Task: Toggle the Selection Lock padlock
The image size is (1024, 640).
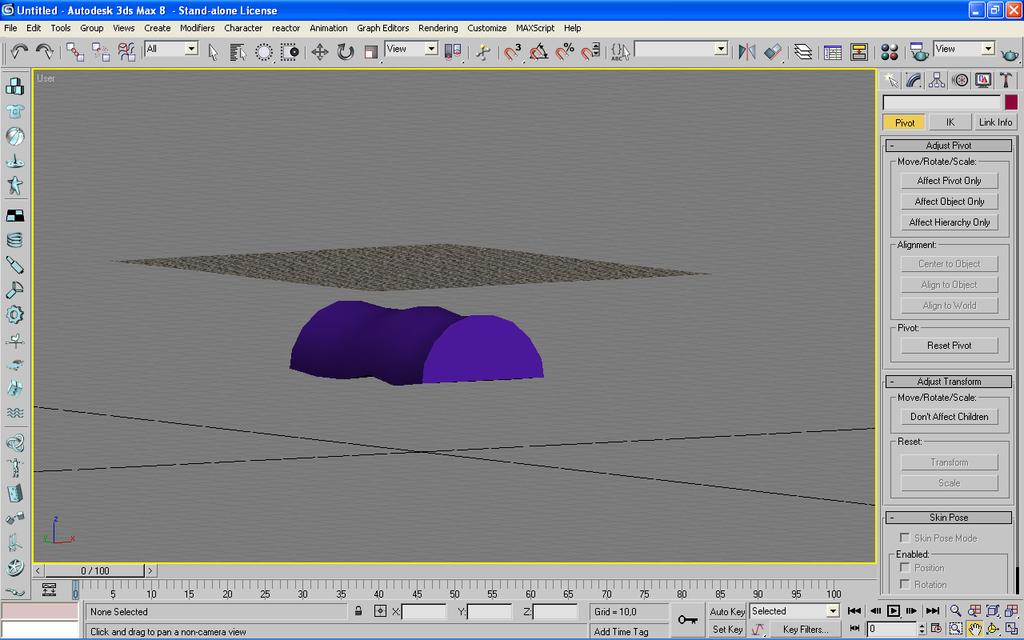Action: 359,611
